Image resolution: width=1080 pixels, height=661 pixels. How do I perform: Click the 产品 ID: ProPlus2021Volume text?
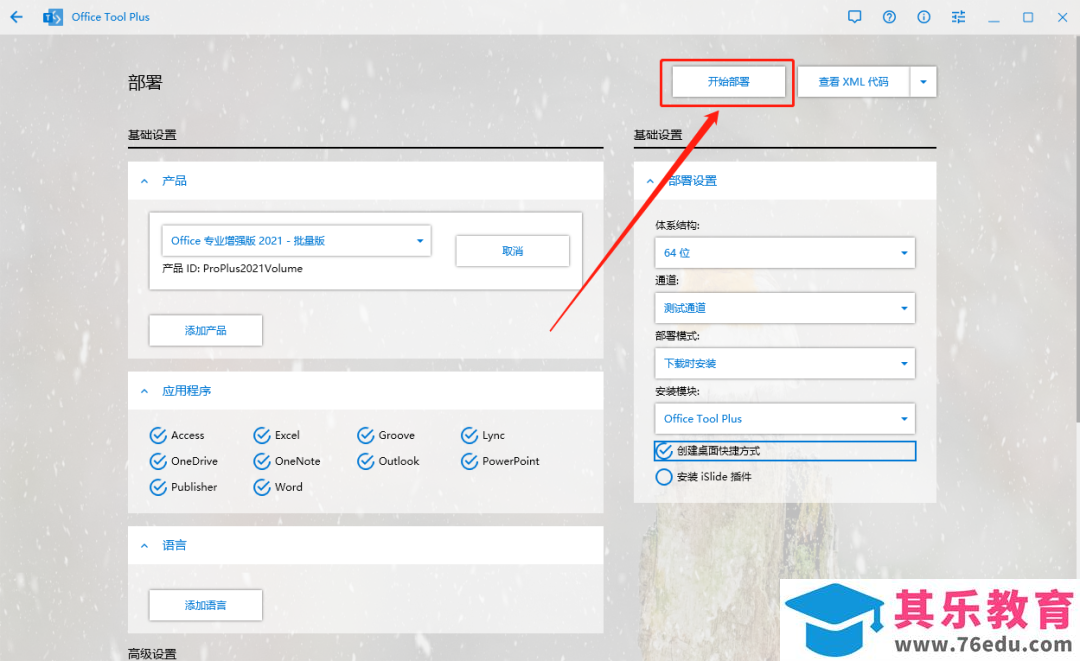coord(233,269)
